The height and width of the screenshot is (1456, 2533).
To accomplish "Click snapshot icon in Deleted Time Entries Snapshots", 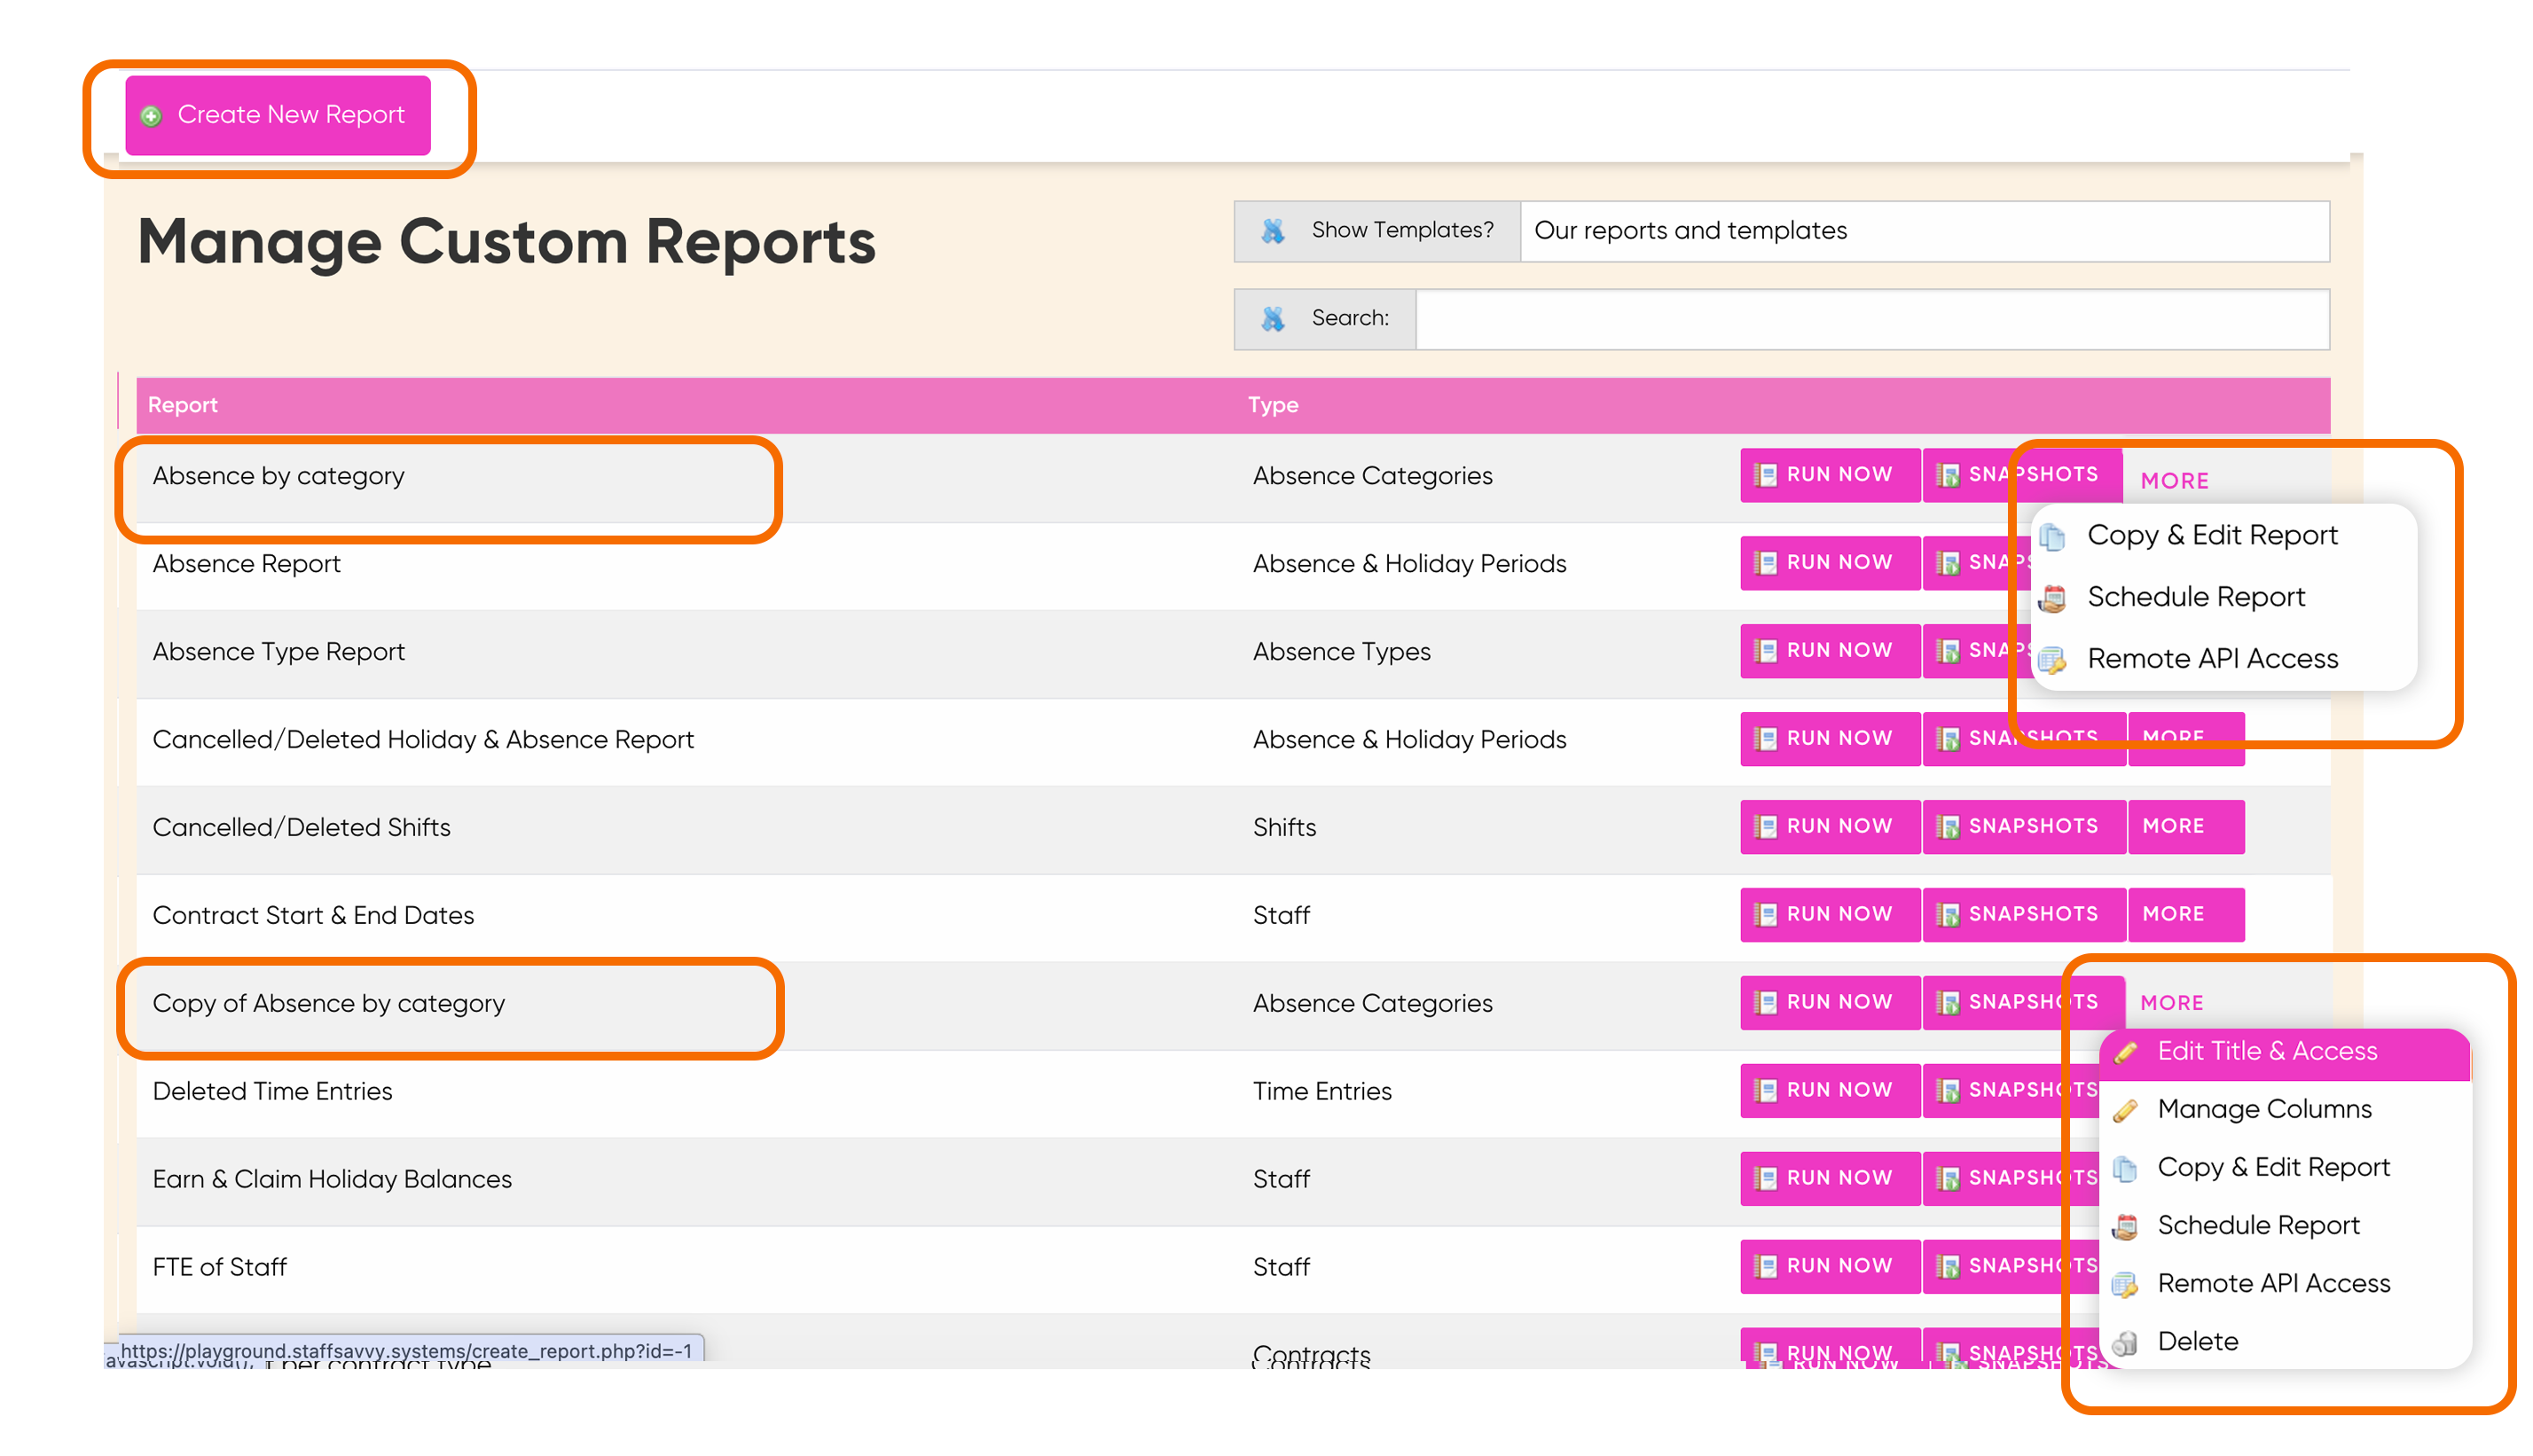I will pyautogui.click(x=1948, y=1091).
